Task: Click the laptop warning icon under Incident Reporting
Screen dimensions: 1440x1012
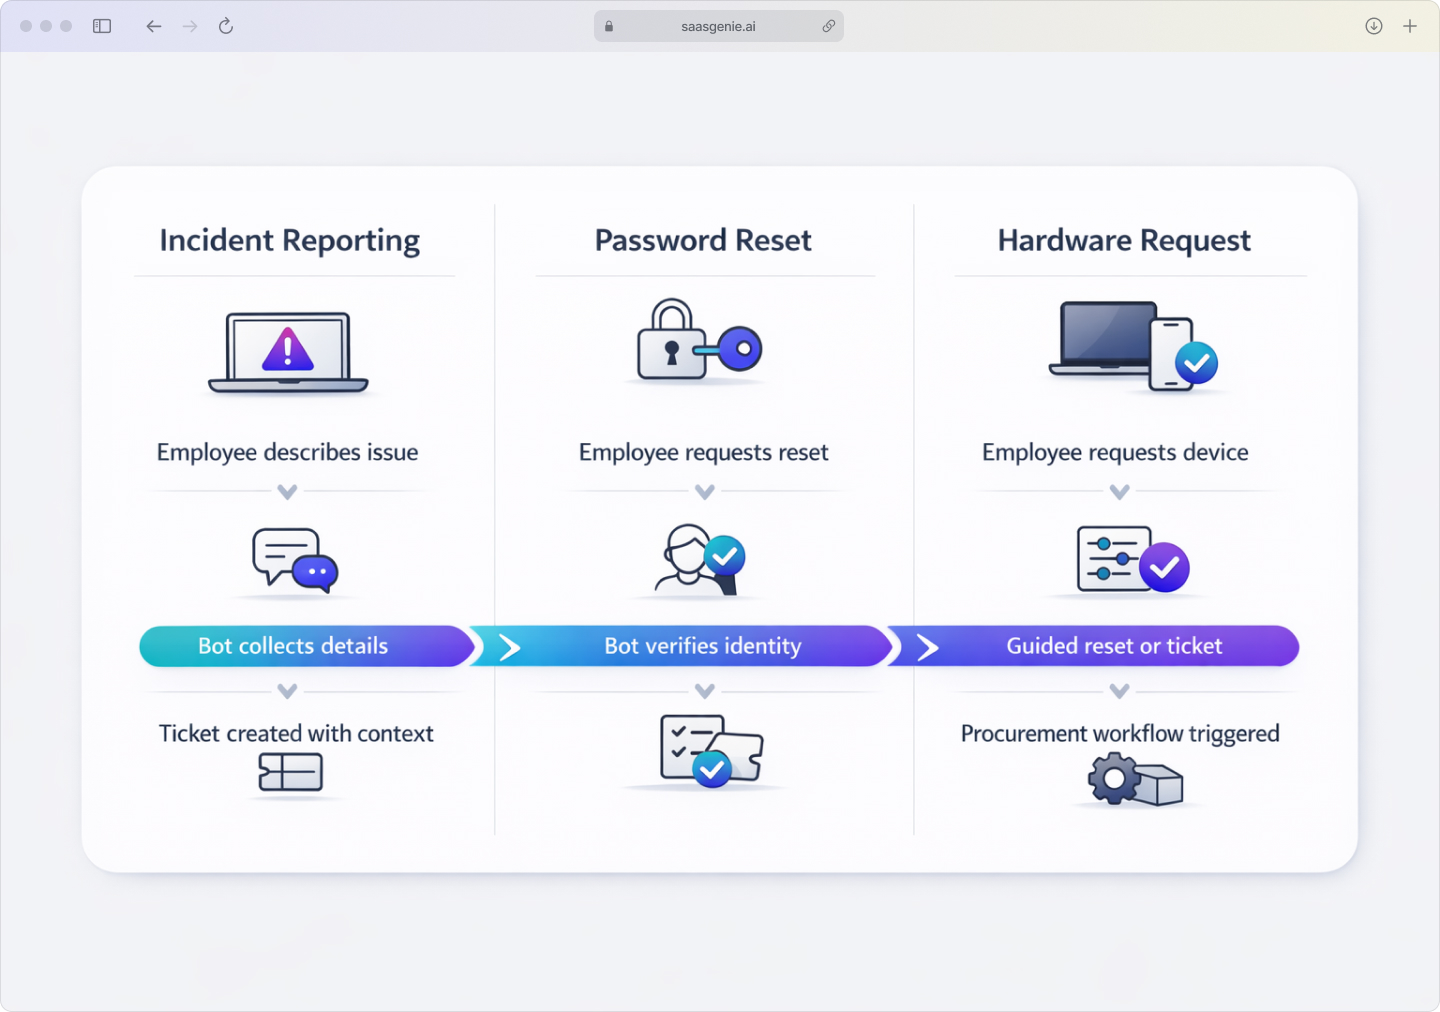Action: point(288,351)
